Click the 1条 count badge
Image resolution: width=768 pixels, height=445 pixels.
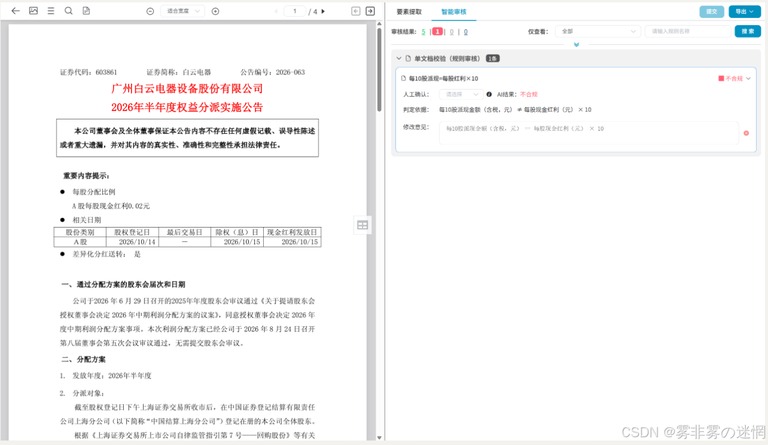[x=492, y=58]
